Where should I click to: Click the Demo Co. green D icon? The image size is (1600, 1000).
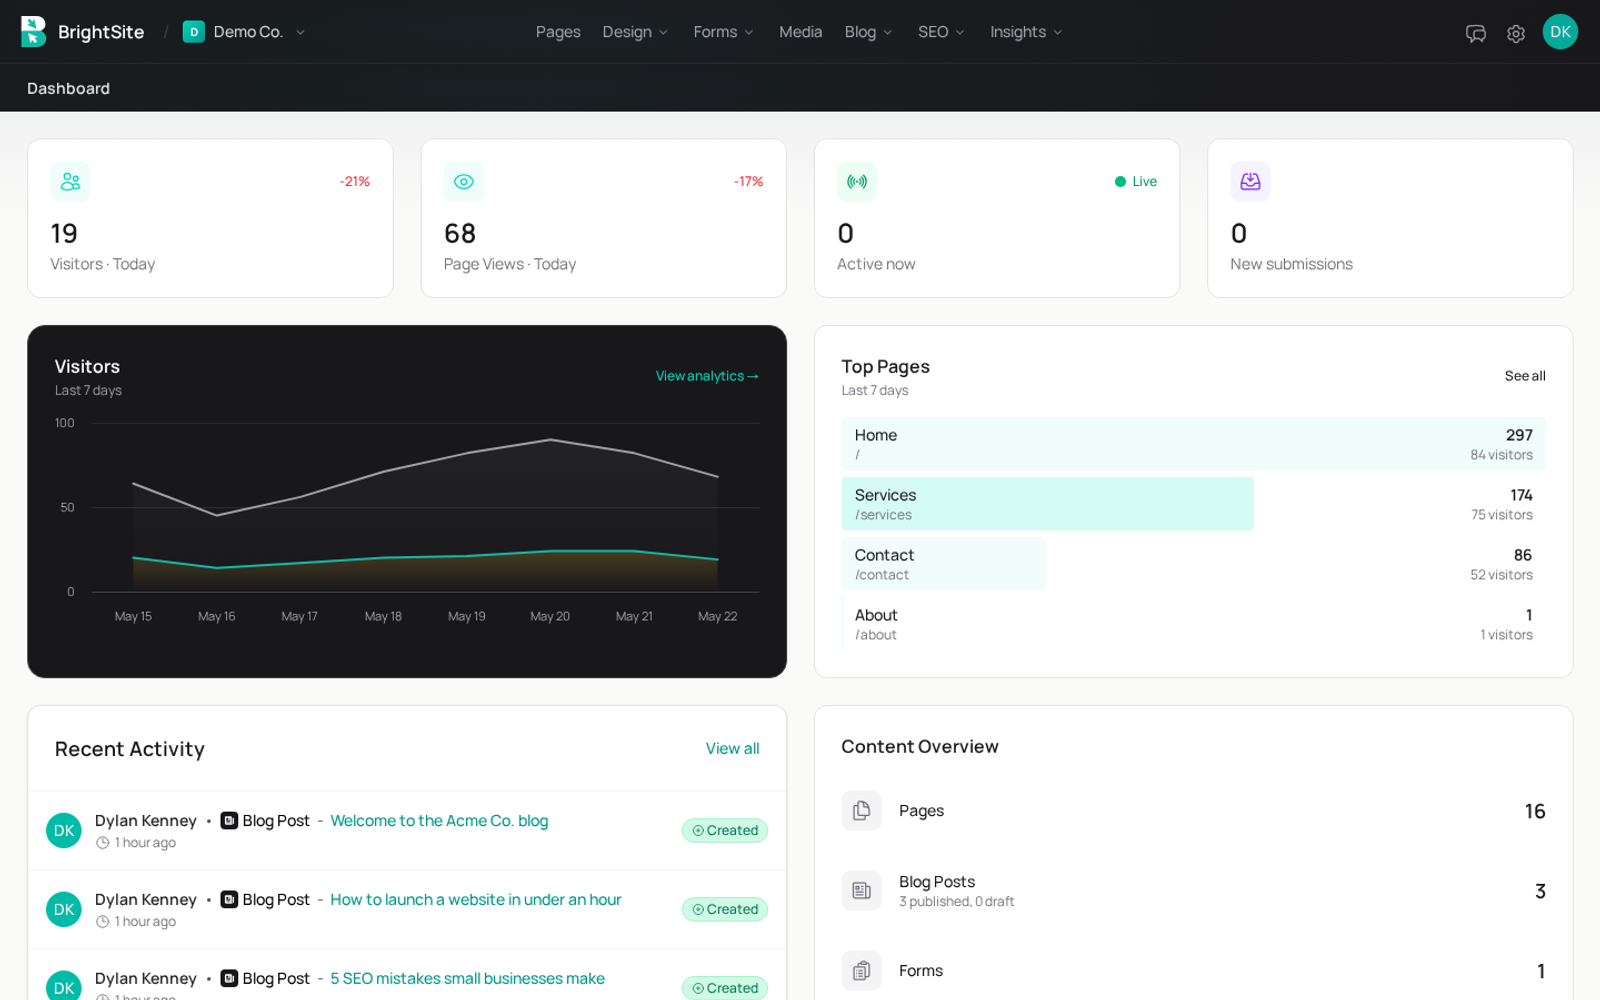tap(194, 32)
